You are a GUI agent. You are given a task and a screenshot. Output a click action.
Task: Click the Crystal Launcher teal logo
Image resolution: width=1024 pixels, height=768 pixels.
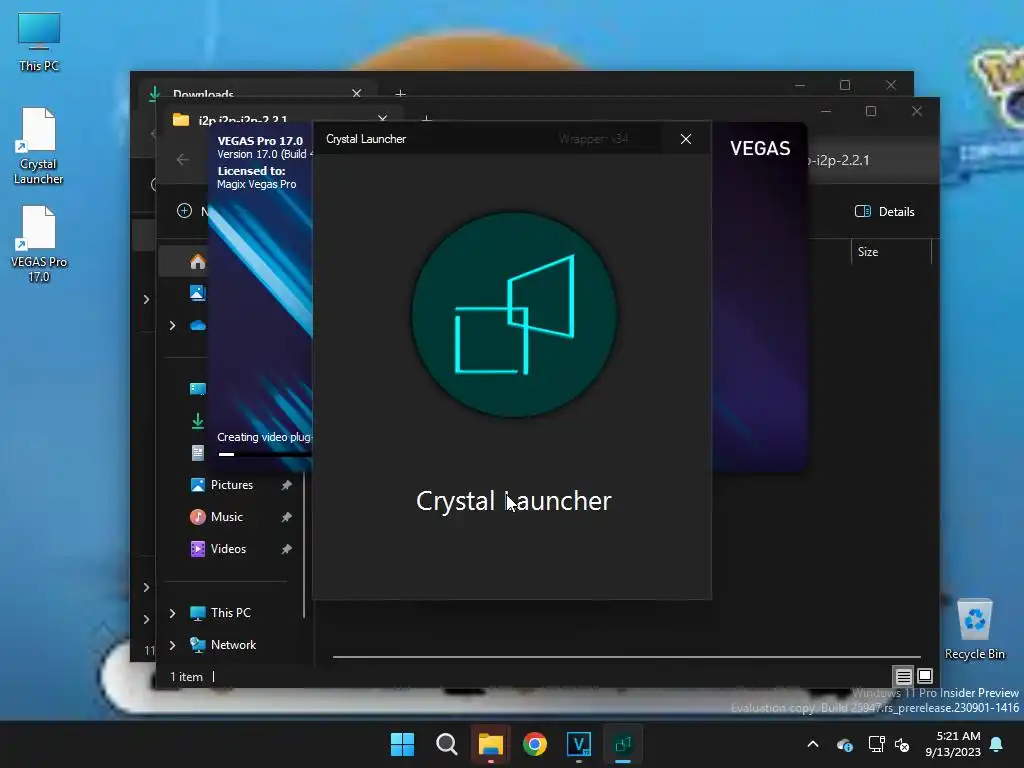coord(514,315)
